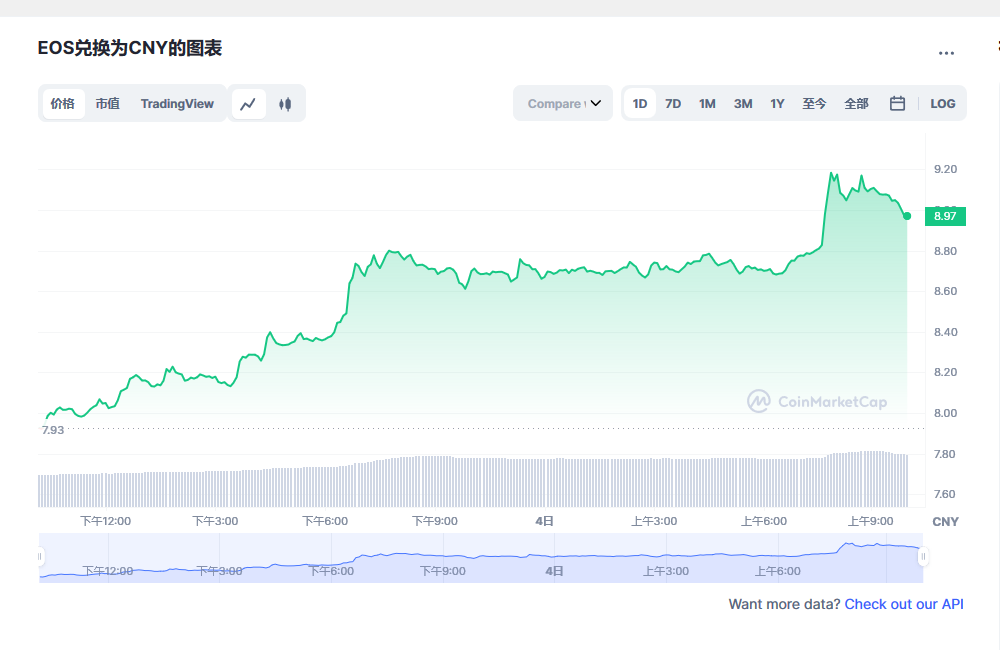Switch to candlestick chart icon
This screenshot has height=650, width=1000.
(285, 104)
